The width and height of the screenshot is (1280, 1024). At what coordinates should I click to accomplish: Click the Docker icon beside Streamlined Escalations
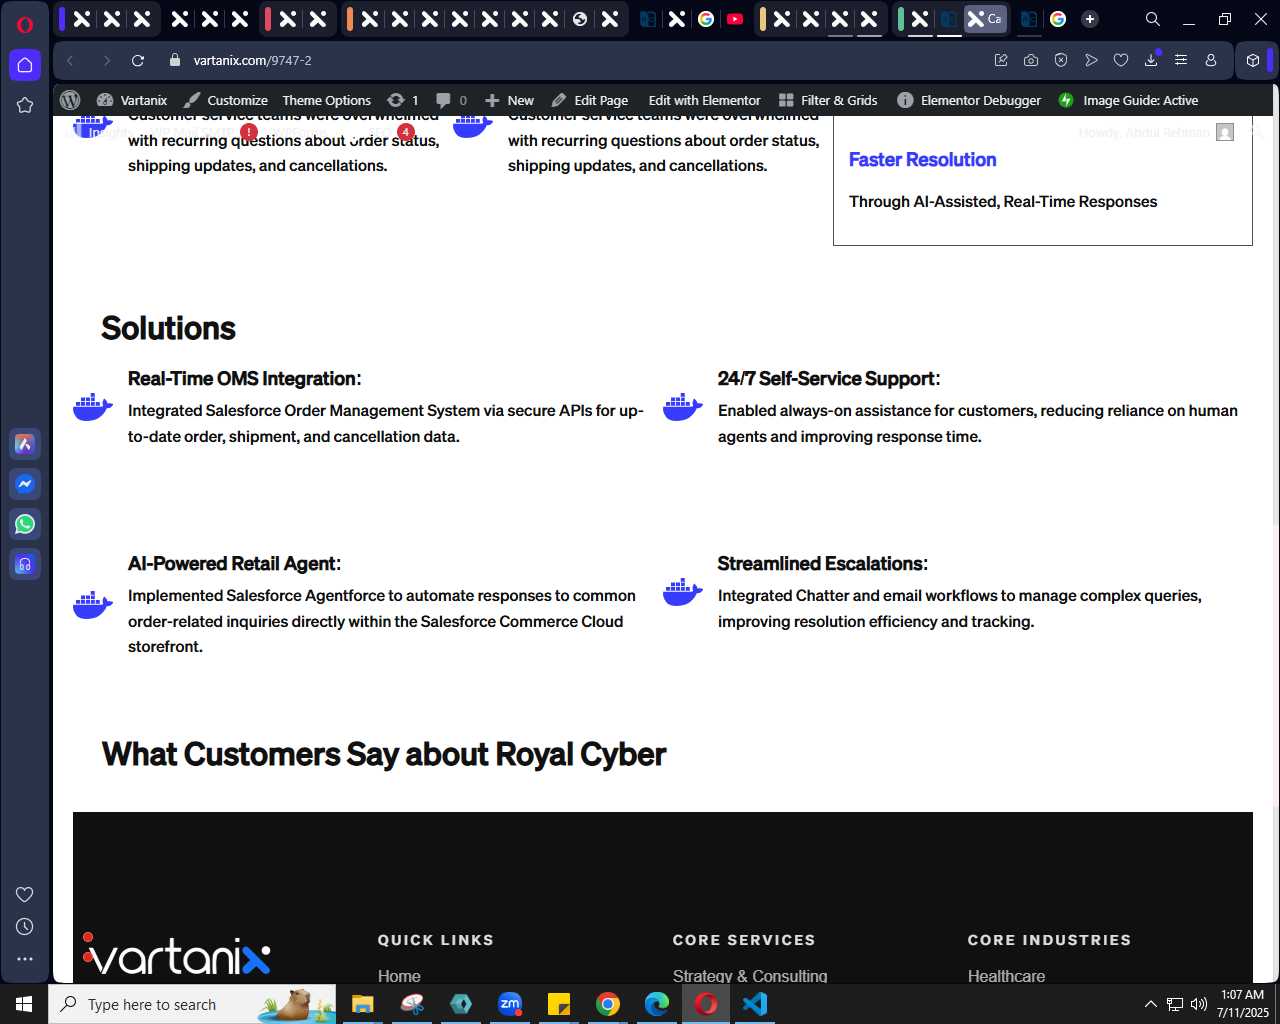[x=683, y=592]
